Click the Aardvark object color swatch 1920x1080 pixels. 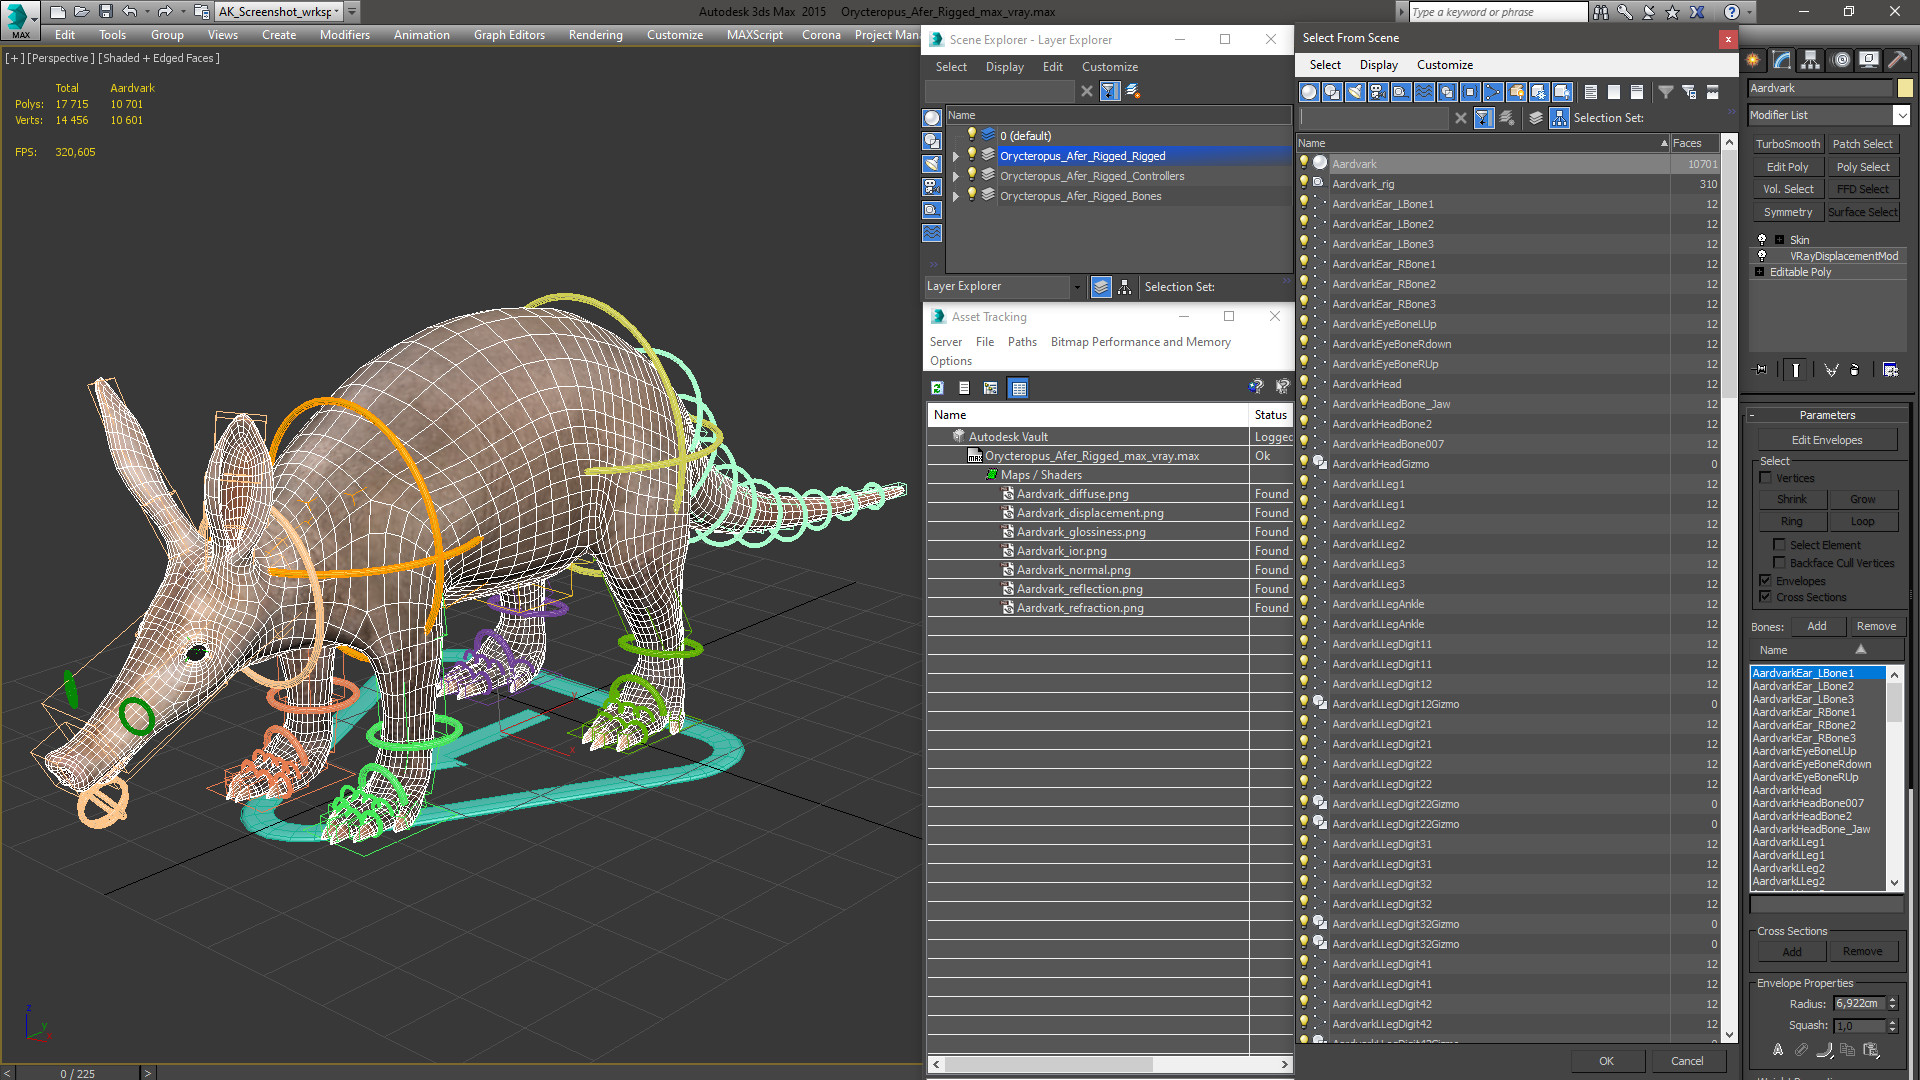[1904, 88]
